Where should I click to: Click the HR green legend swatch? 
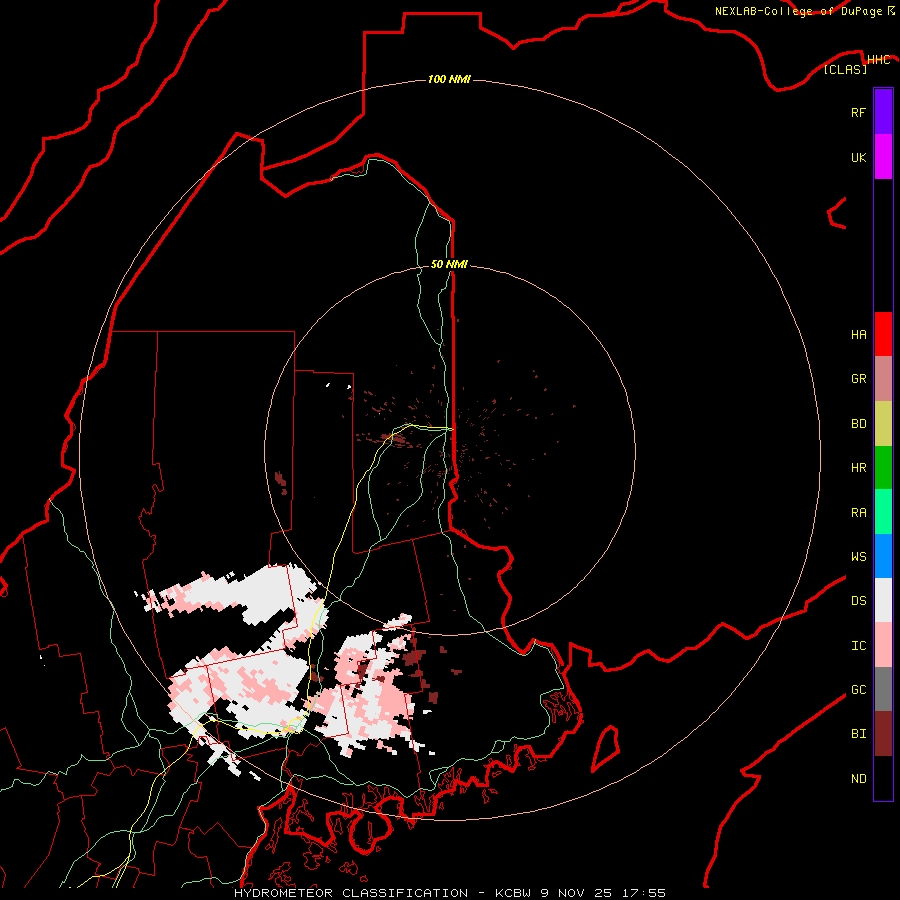[883, 467]
